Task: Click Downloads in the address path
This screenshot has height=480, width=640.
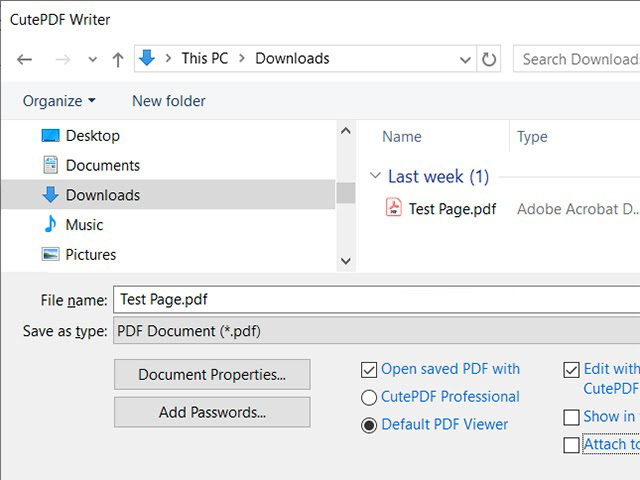Action: click(x=292, y=58)
